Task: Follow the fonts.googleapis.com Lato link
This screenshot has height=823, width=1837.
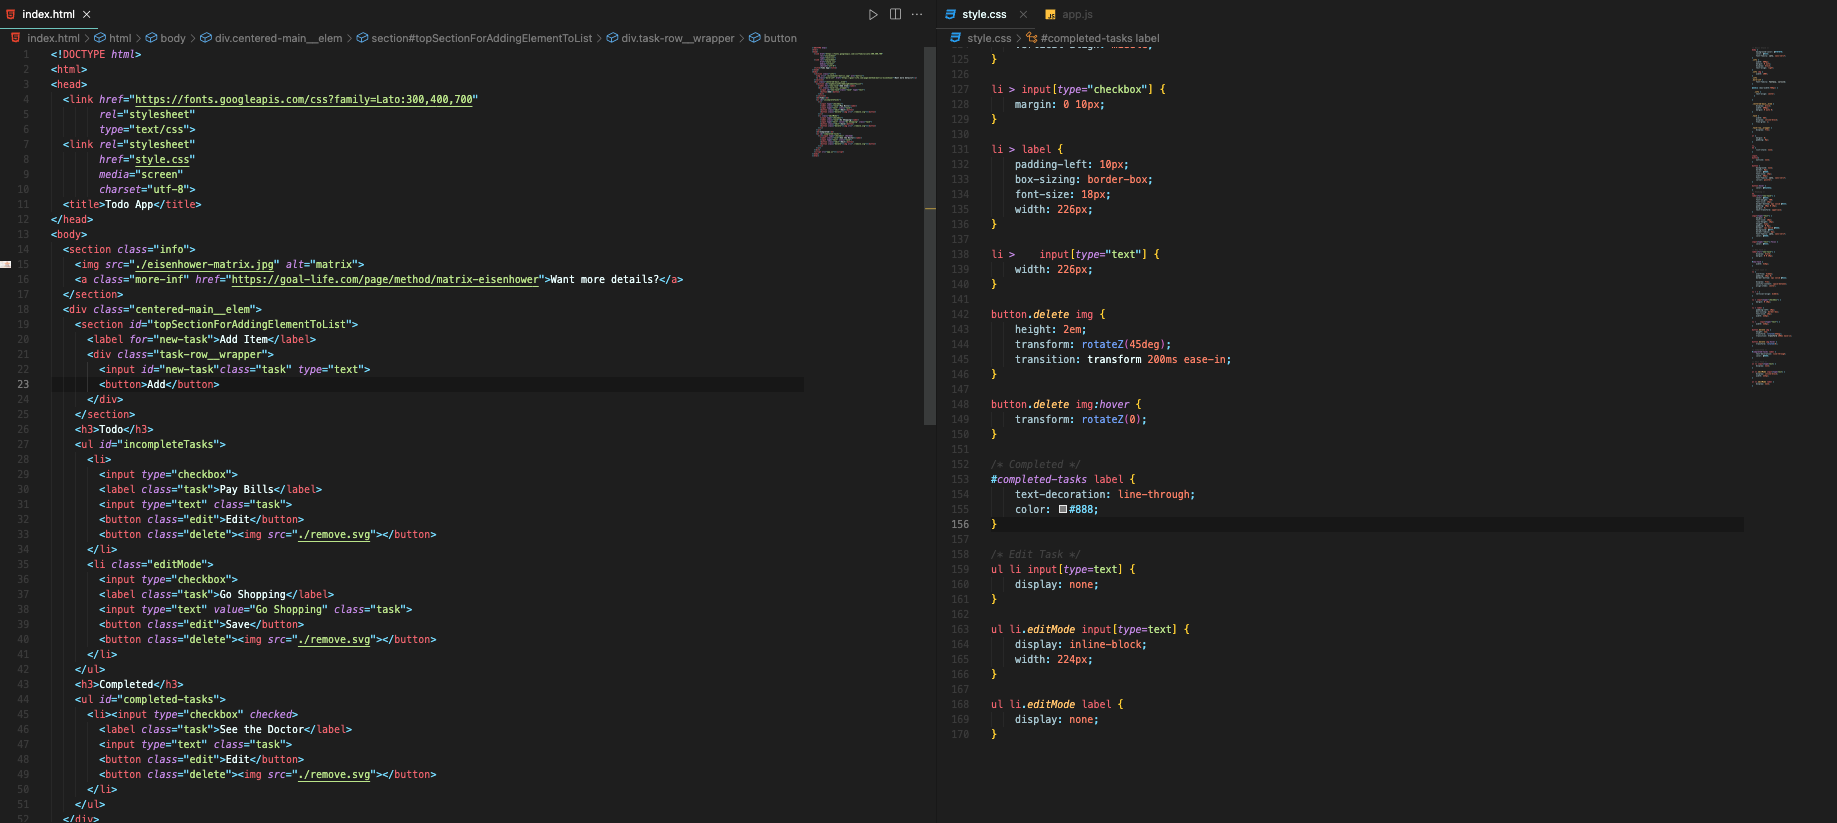Action: click(x=304, y=99)
